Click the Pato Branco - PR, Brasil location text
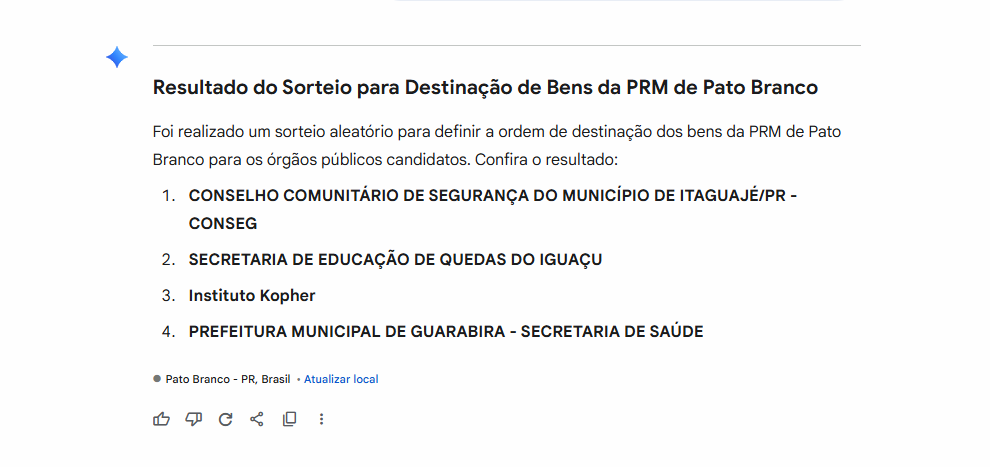990x467 pixels. [228, 380]
